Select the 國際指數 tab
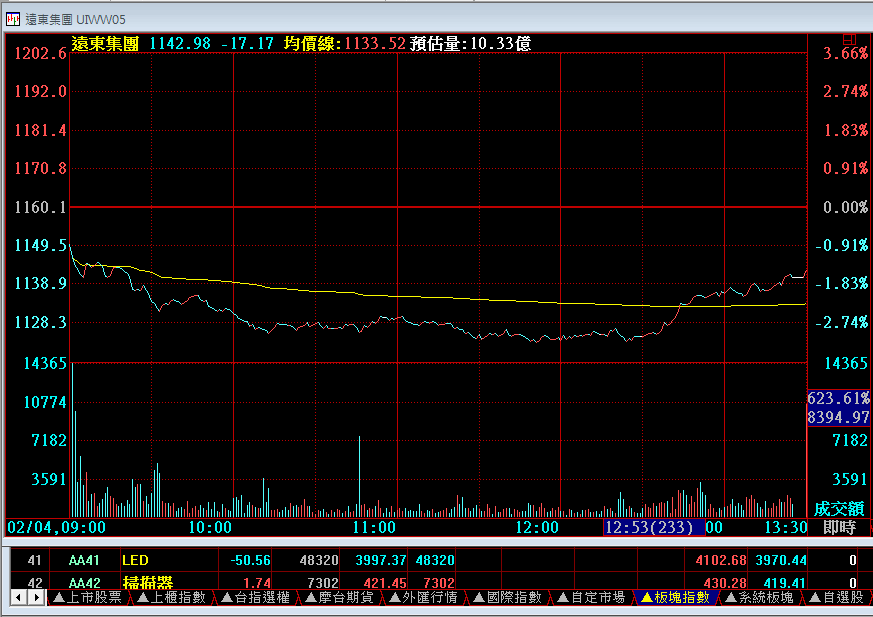 tap(508, 598)
